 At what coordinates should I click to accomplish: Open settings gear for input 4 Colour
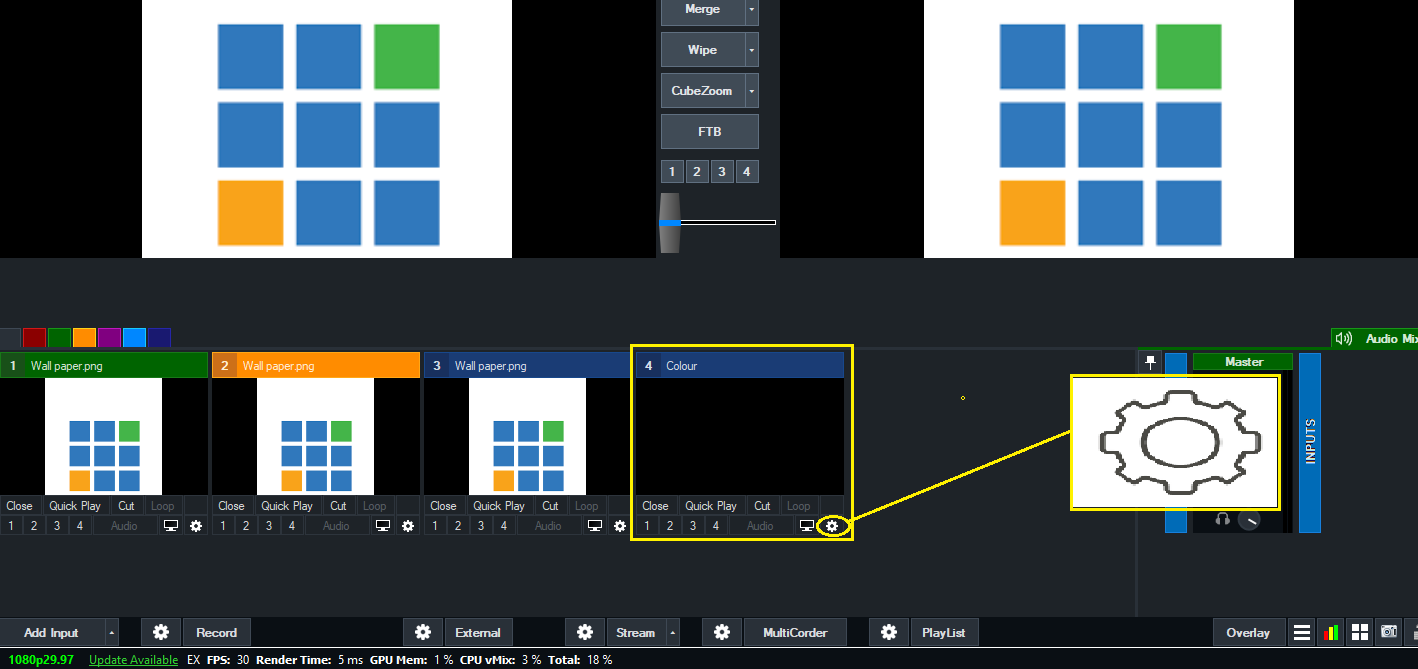(x=832, y=525)
